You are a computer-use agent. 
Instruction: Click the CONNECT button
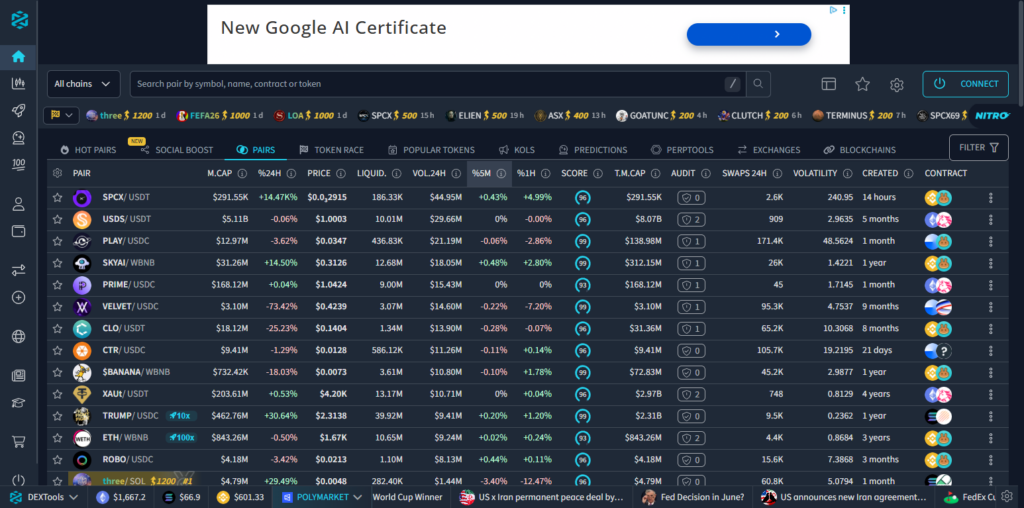[965, 84]
